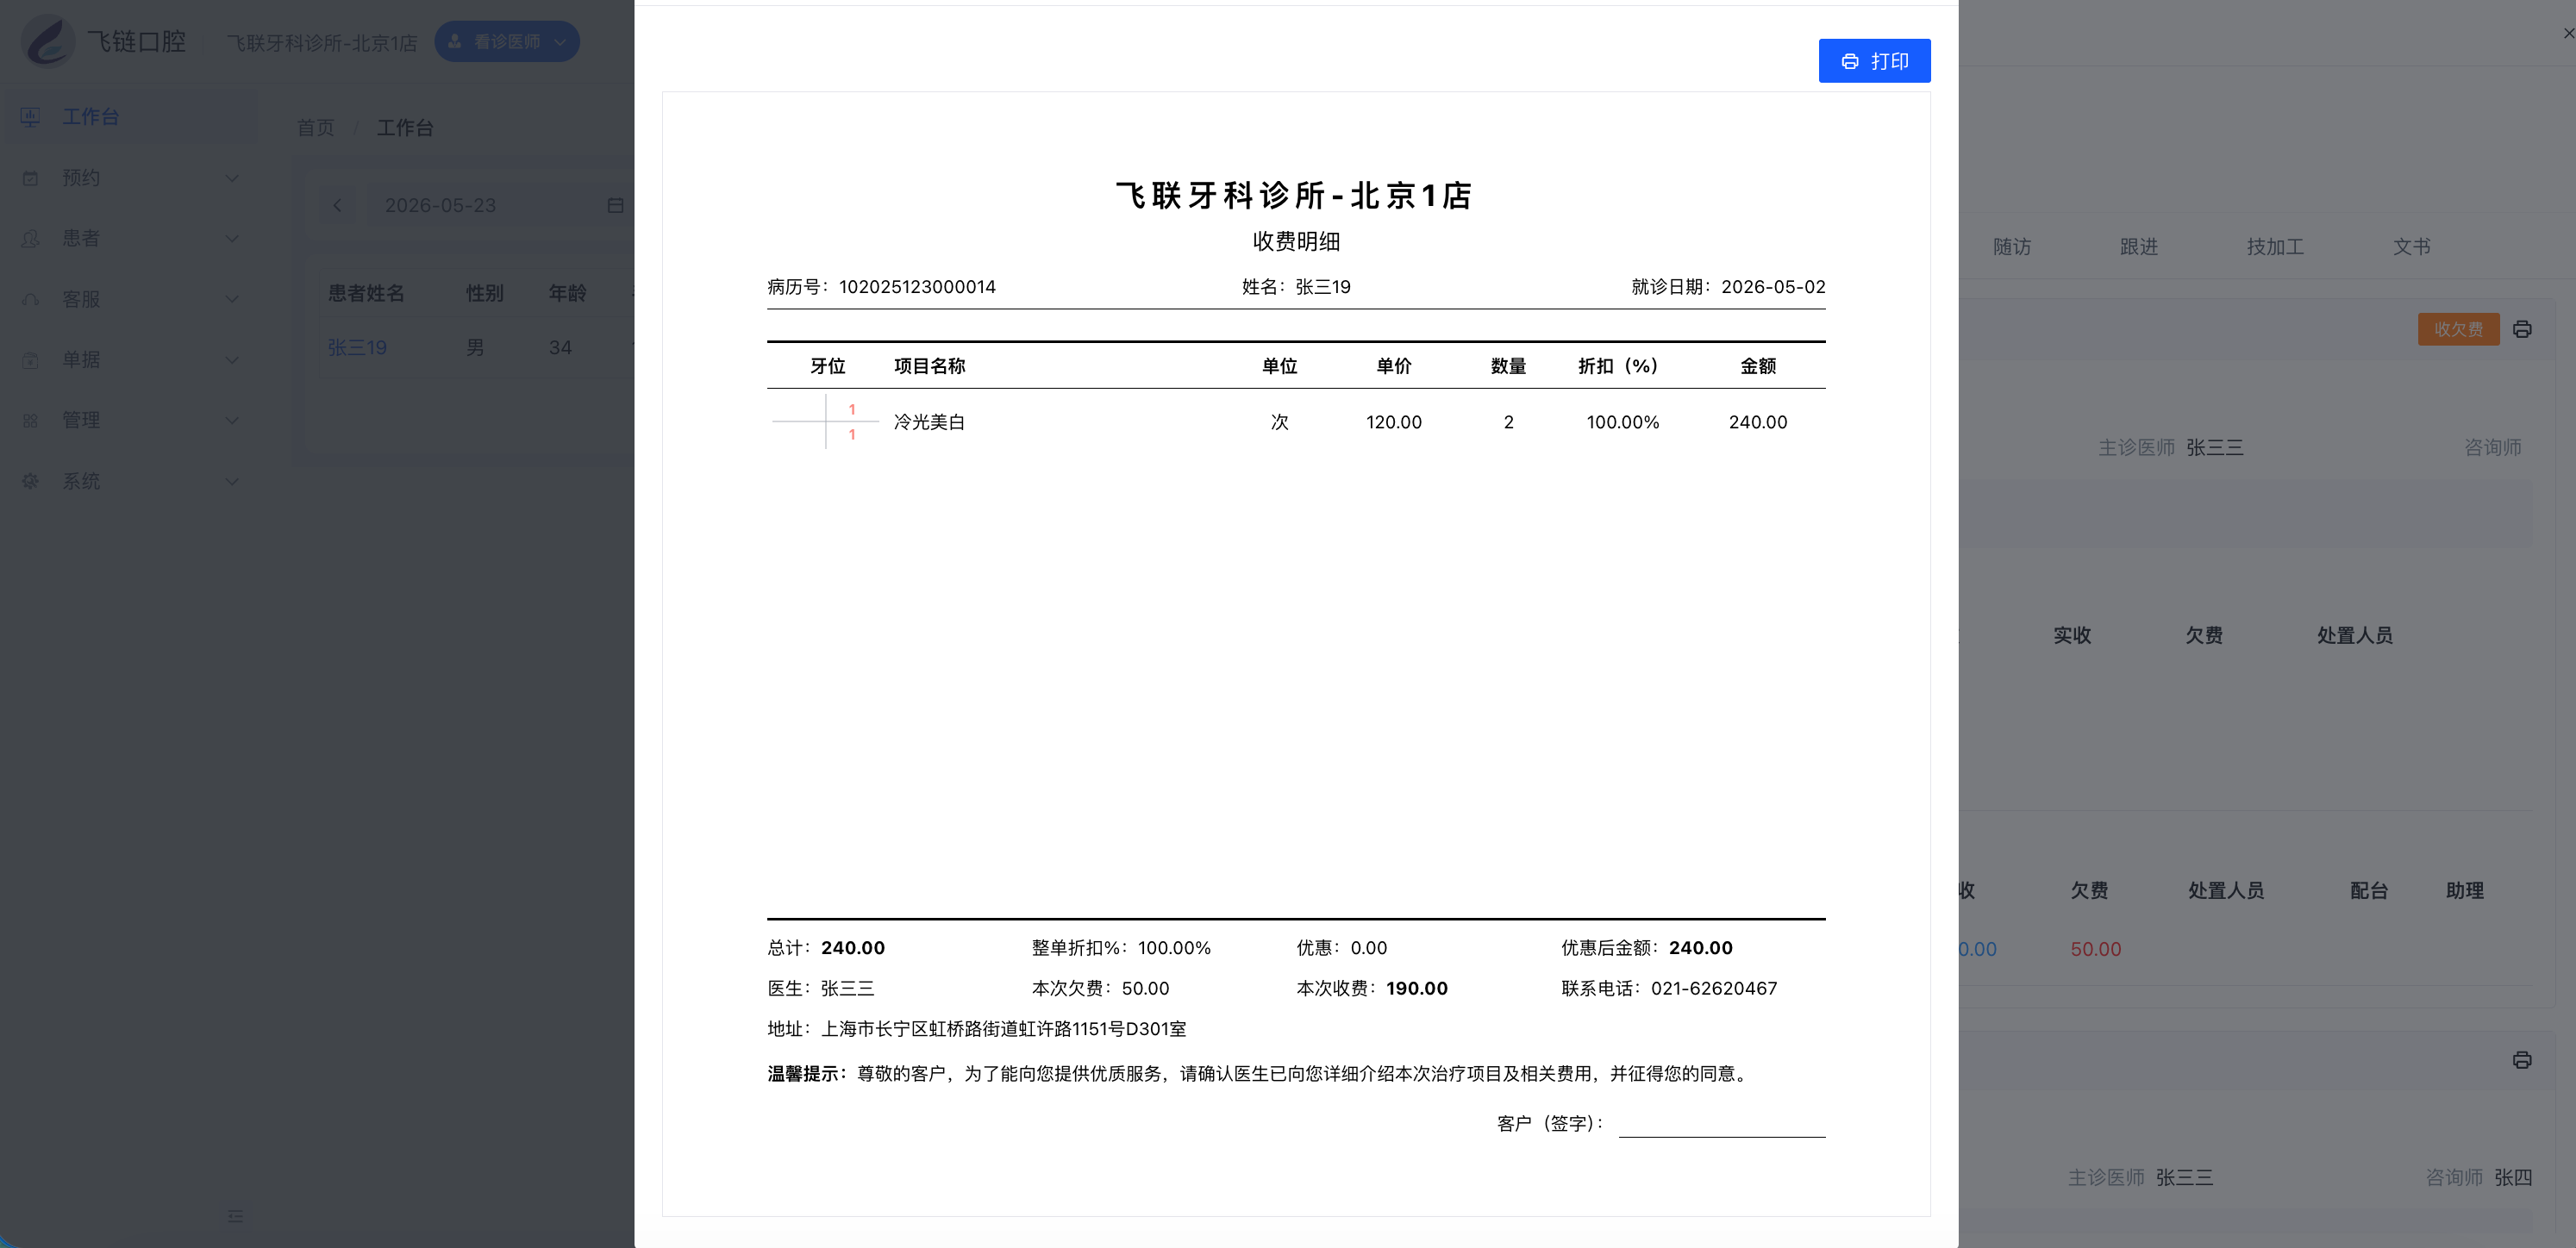Expand the 客服 sidebar menu
The image size is (2576, 1248).
click(129, 299)
